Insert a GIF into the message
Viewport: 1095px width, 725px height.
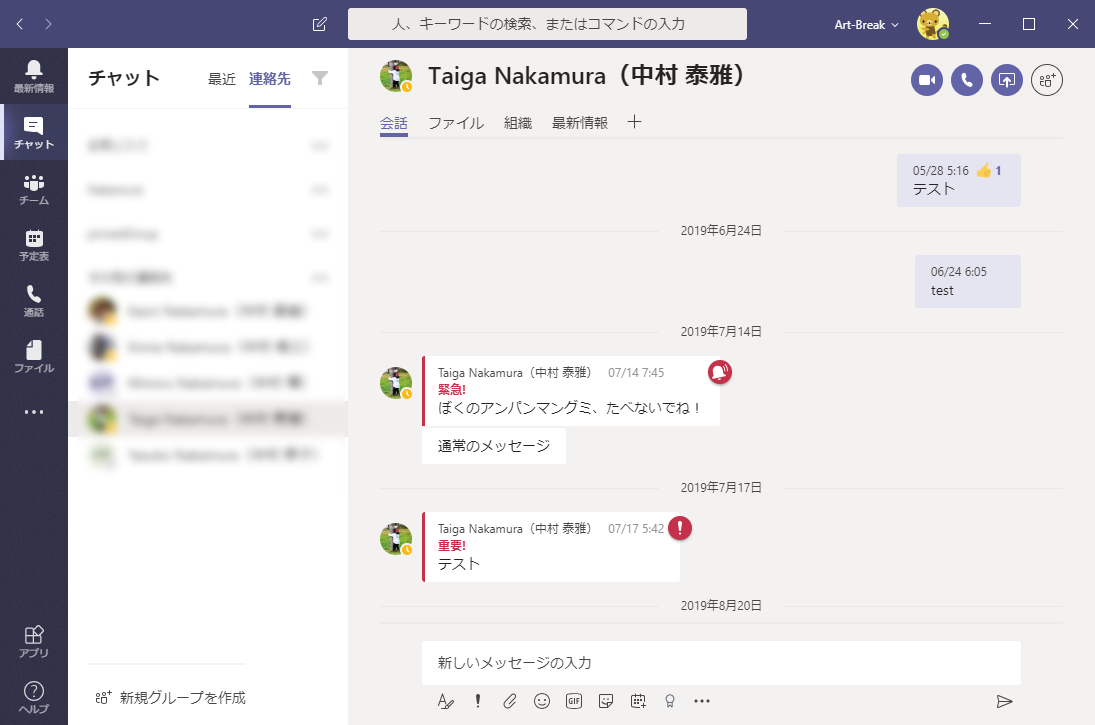(x=573, y=702)
